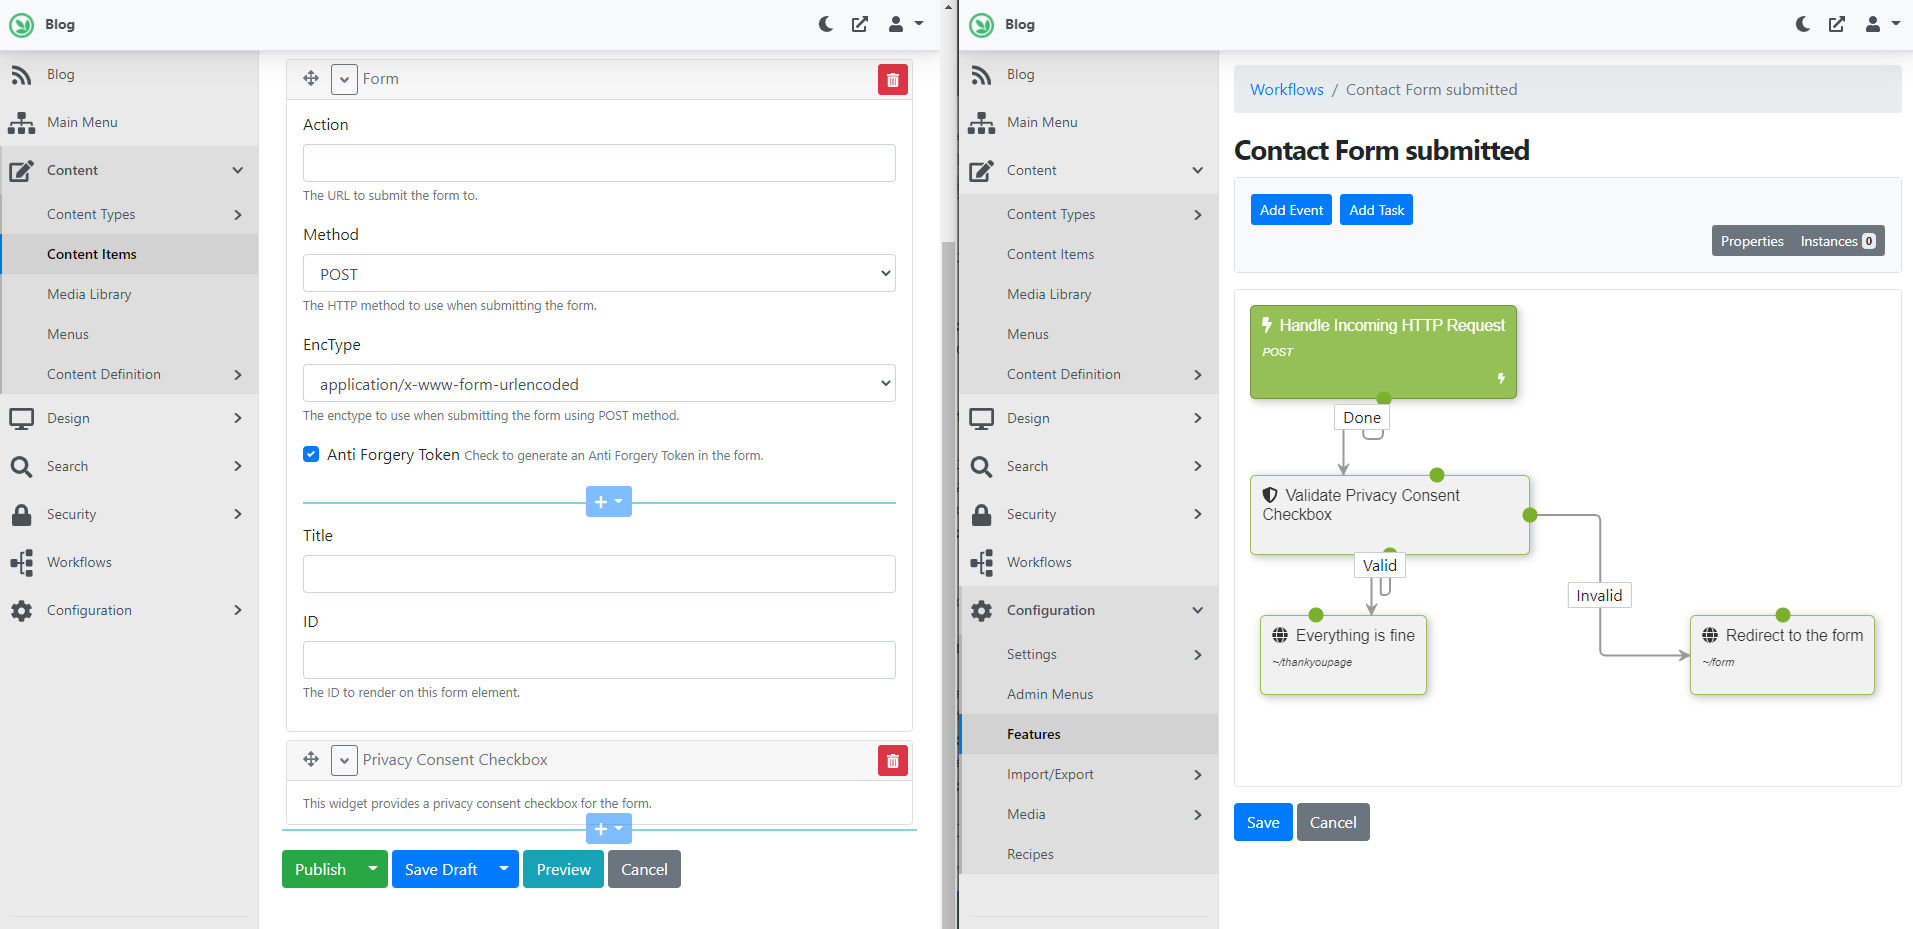Grab the move handle of Form widget
1913x929 pixels.
tap(311, 78)
